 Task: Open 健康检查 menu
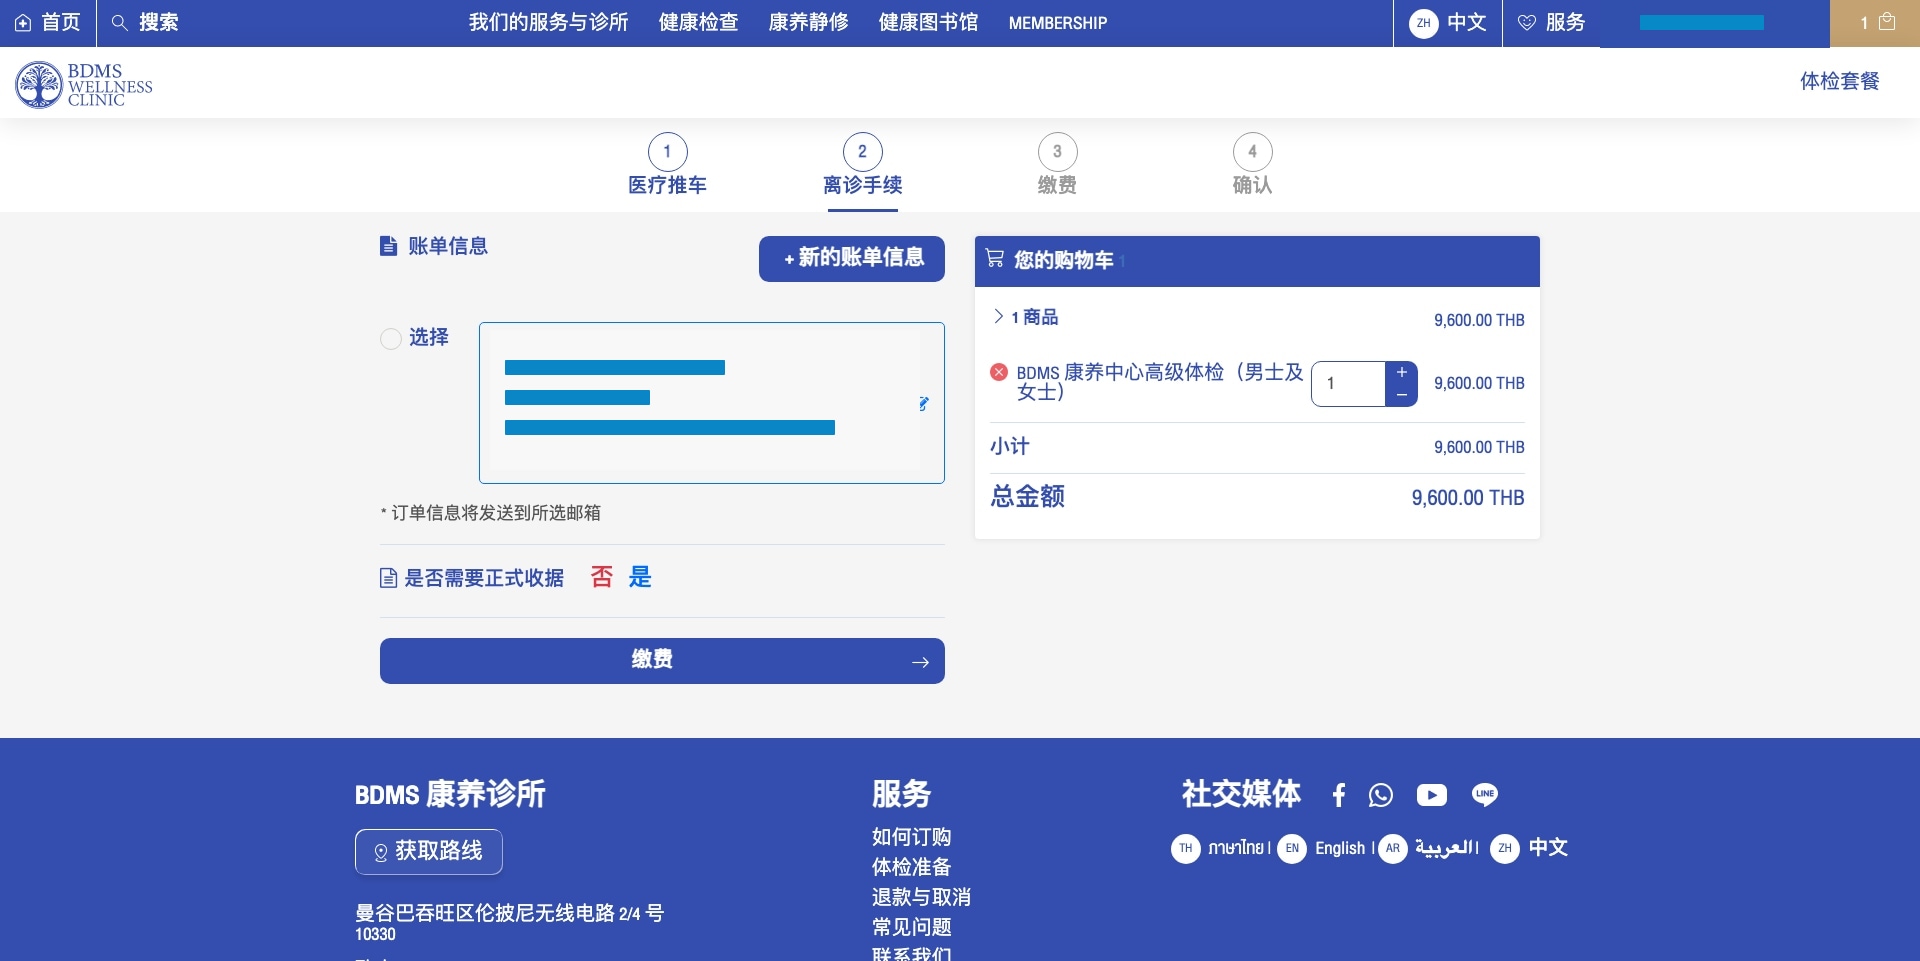click(x=699, y=23)
